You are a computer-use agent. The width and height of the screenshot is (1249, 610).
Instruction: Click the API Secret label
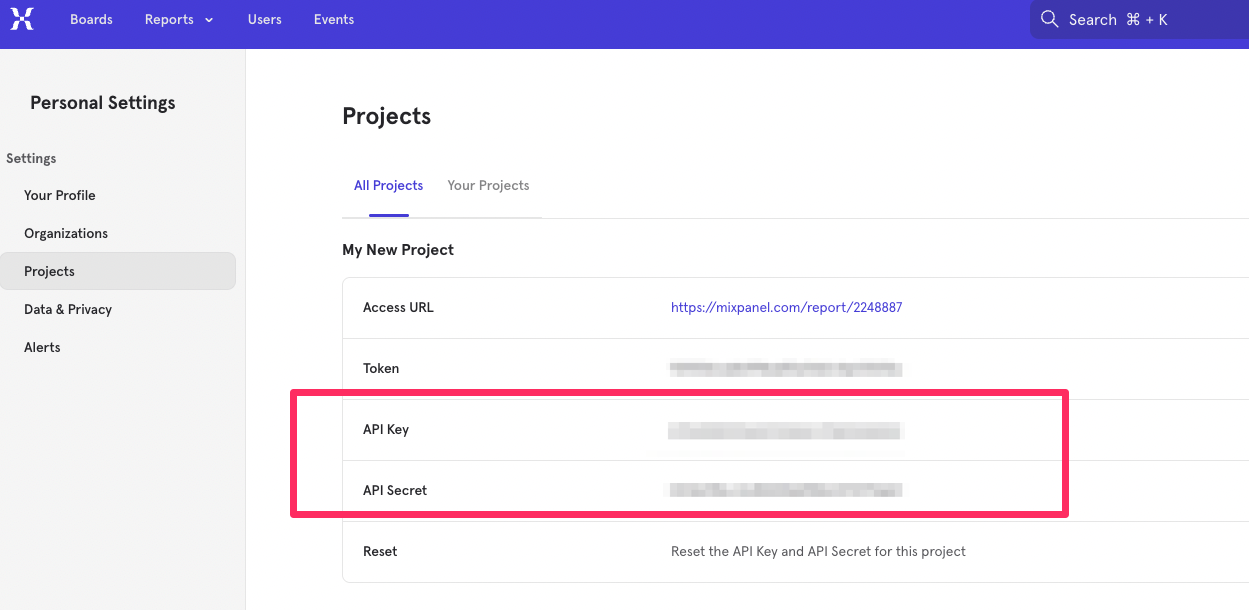click(395, 491)
